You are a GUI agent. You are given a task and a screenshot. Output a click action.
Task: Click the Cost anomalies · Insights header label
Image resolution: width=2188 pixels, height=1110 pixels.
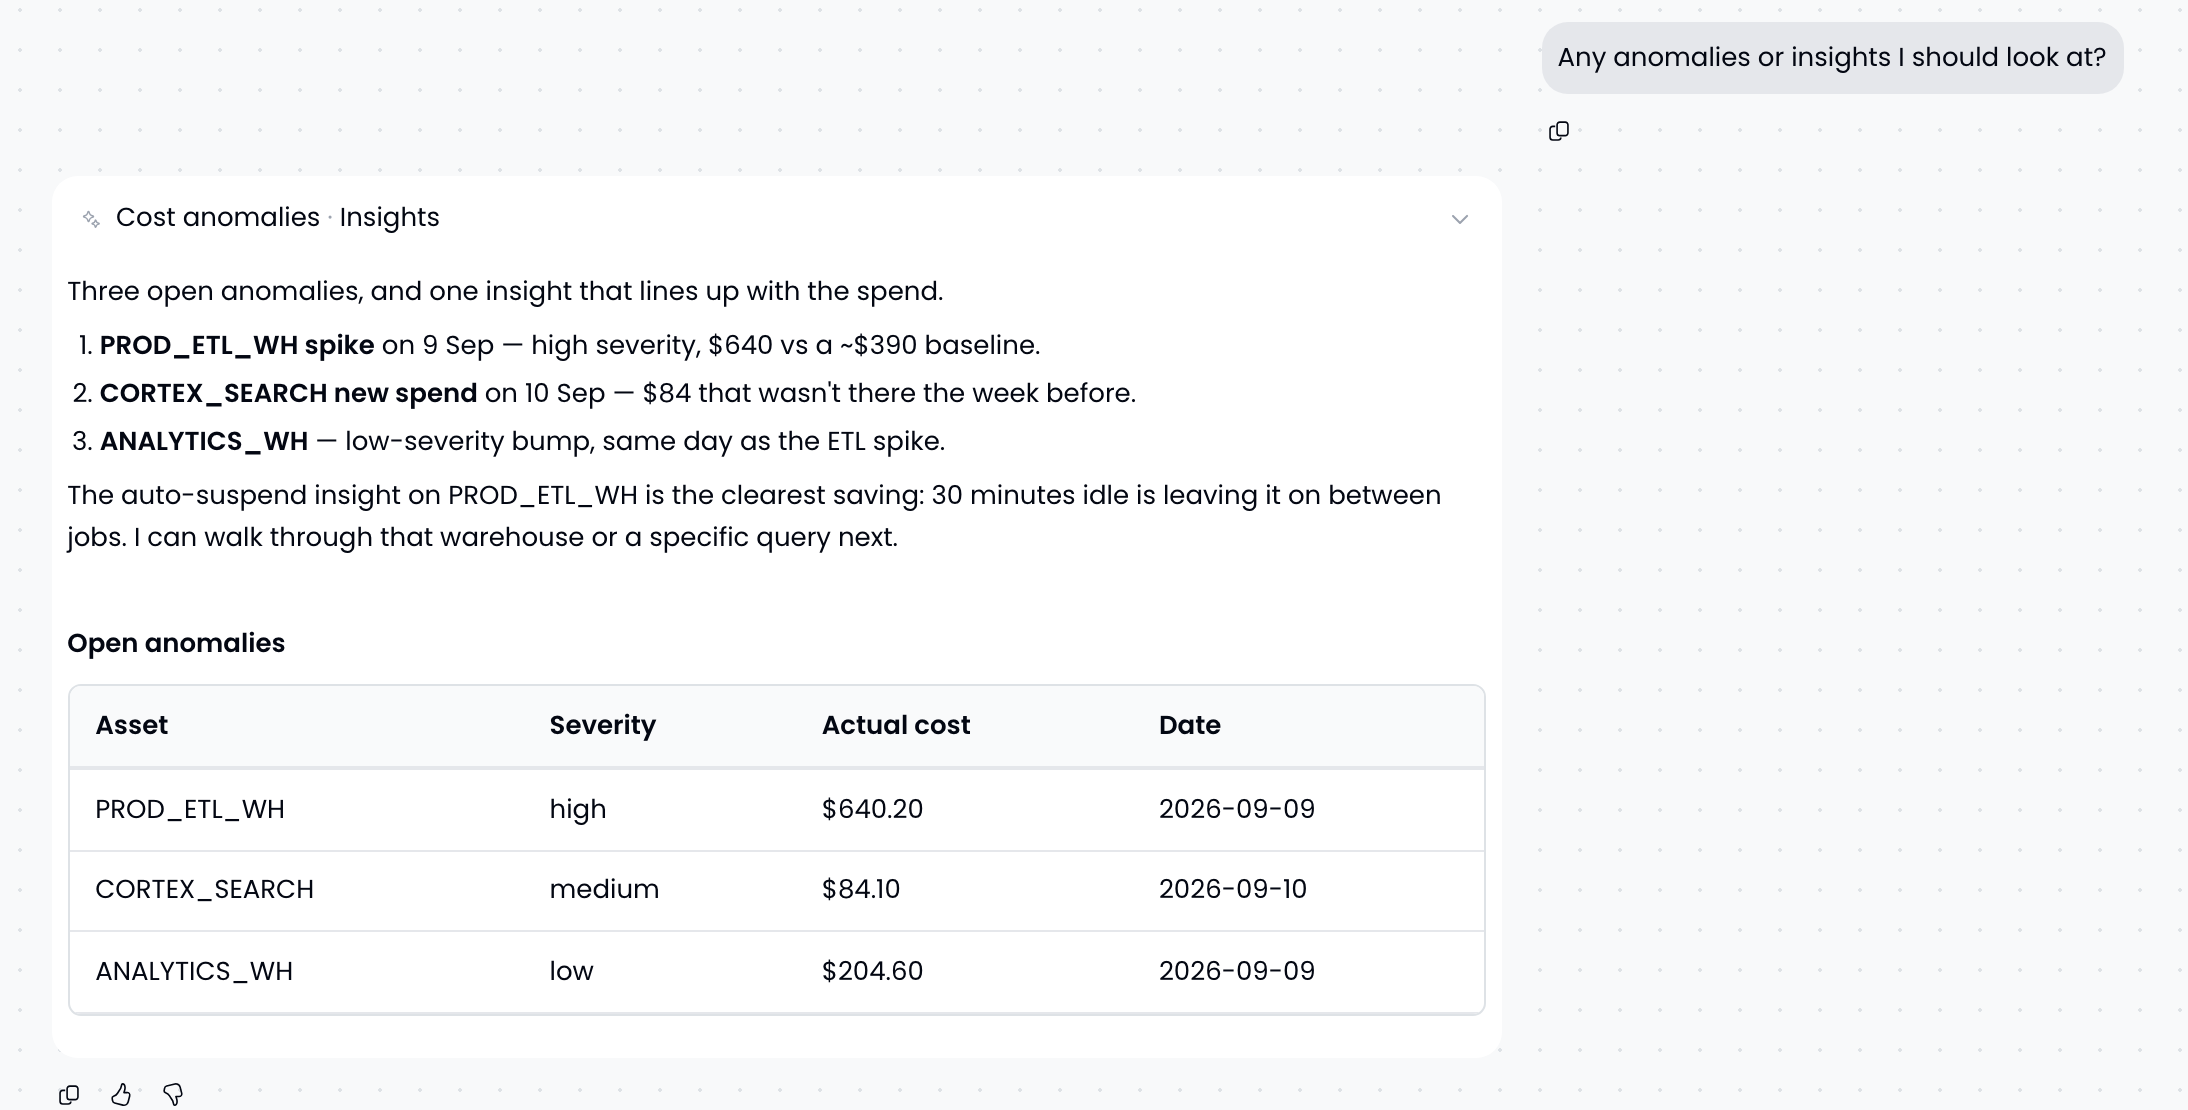pos(278,217)
